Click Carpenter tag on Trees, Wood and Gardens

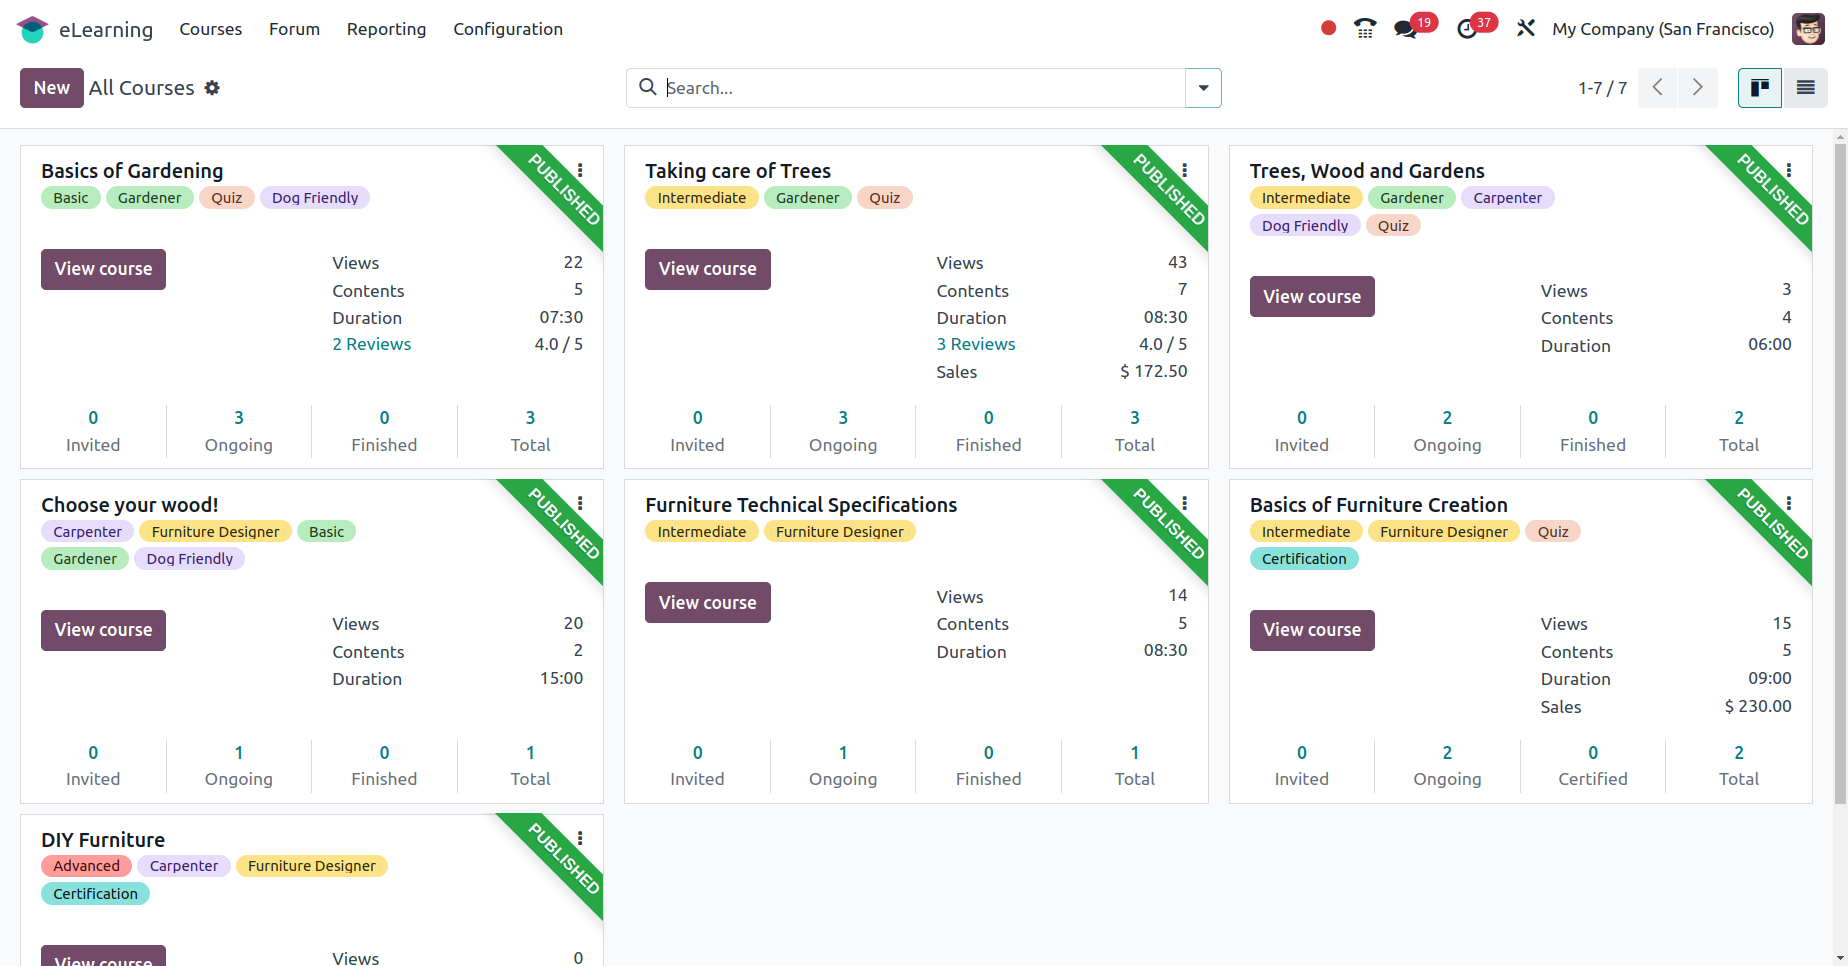[x=1507, y=198]
